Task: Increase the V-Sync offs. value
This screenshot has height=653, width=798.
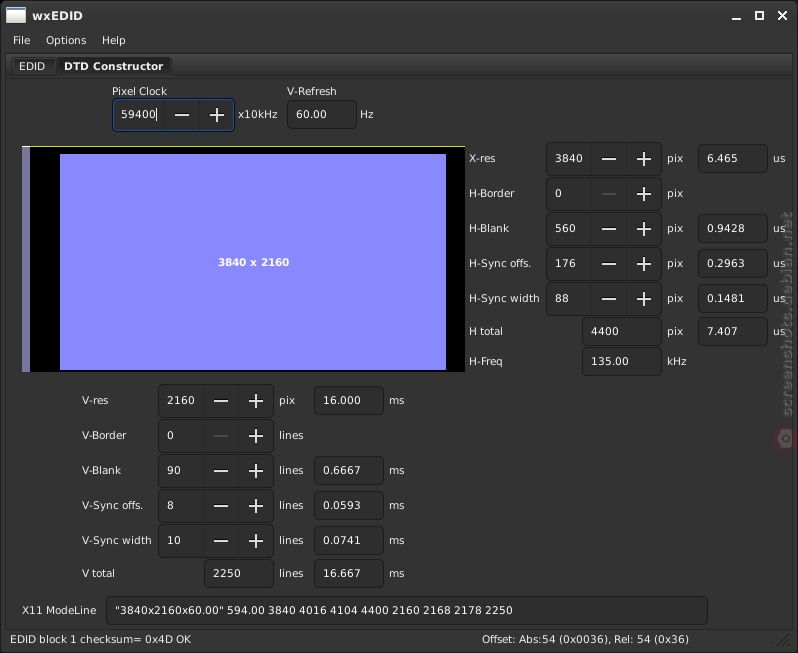Action: 256,506
